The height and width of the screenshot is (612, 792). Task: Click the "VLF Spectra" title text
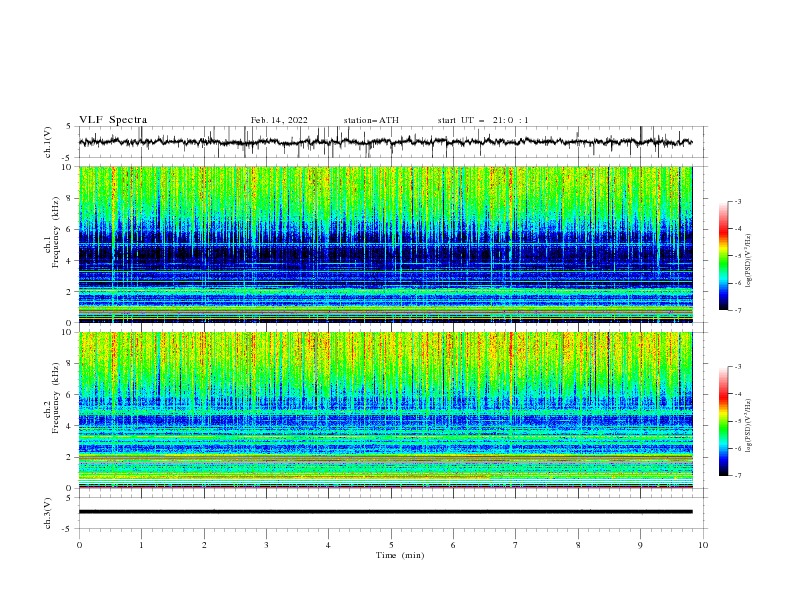click(113, 120)
